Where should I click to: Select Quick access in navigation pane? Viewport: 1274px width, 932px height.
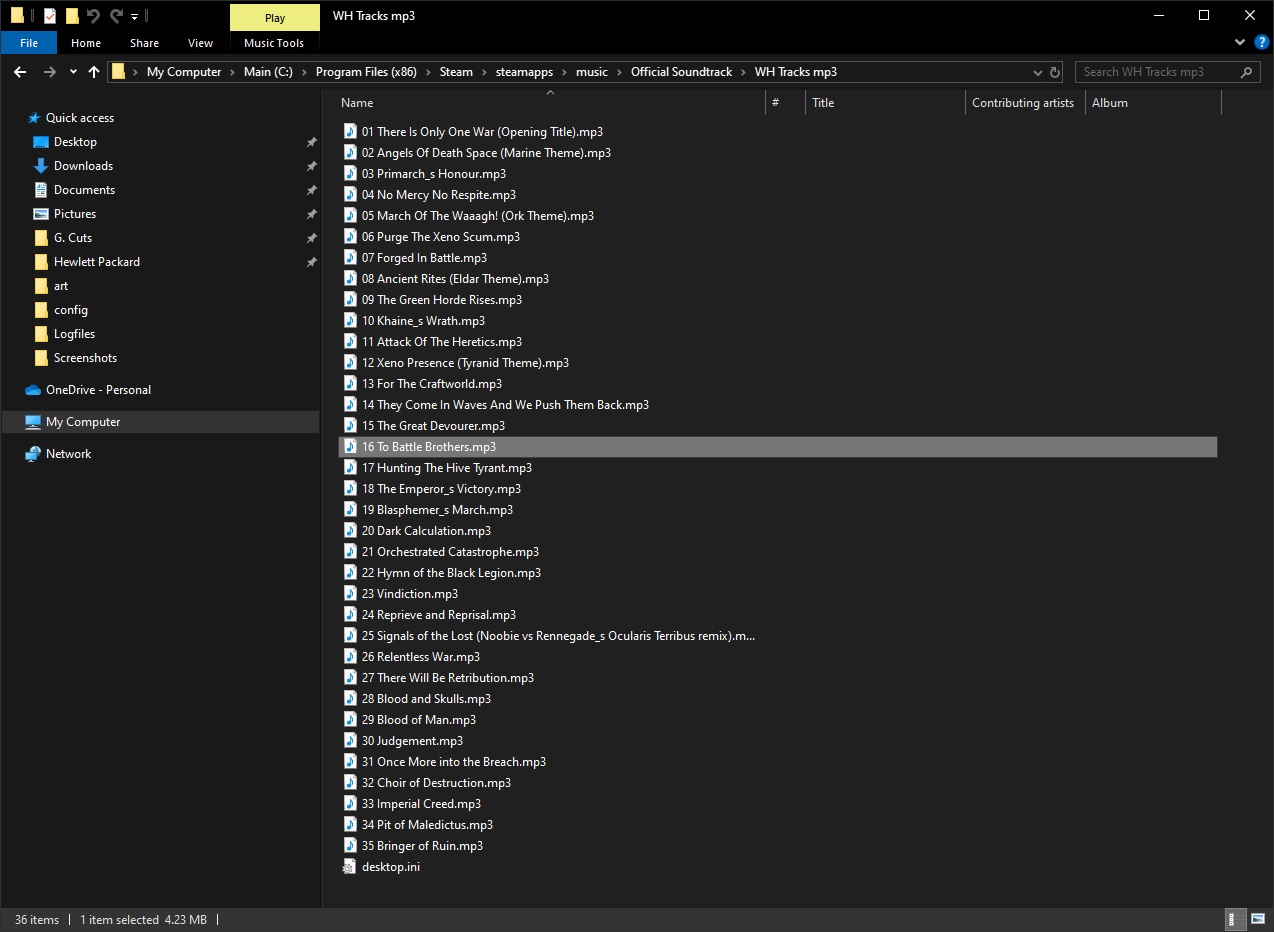click(80, 118)
